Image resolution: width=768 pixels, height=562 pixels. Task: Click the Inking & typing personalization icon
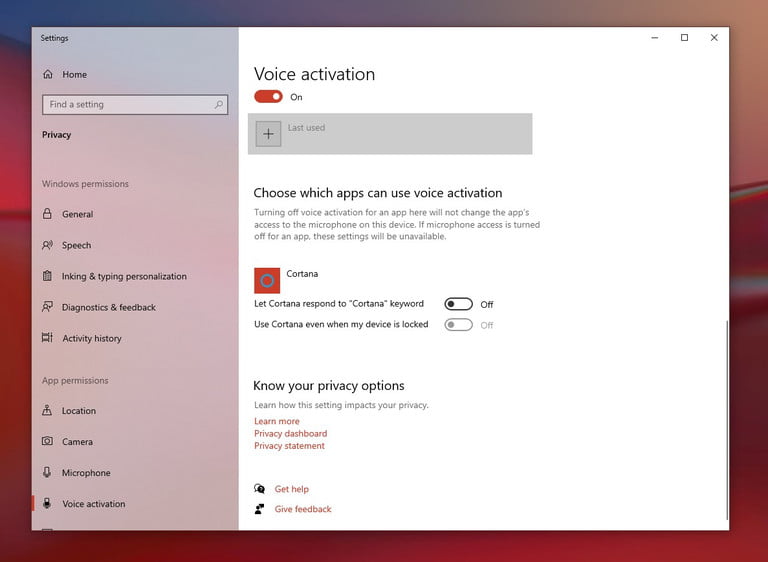click(47, 276)
